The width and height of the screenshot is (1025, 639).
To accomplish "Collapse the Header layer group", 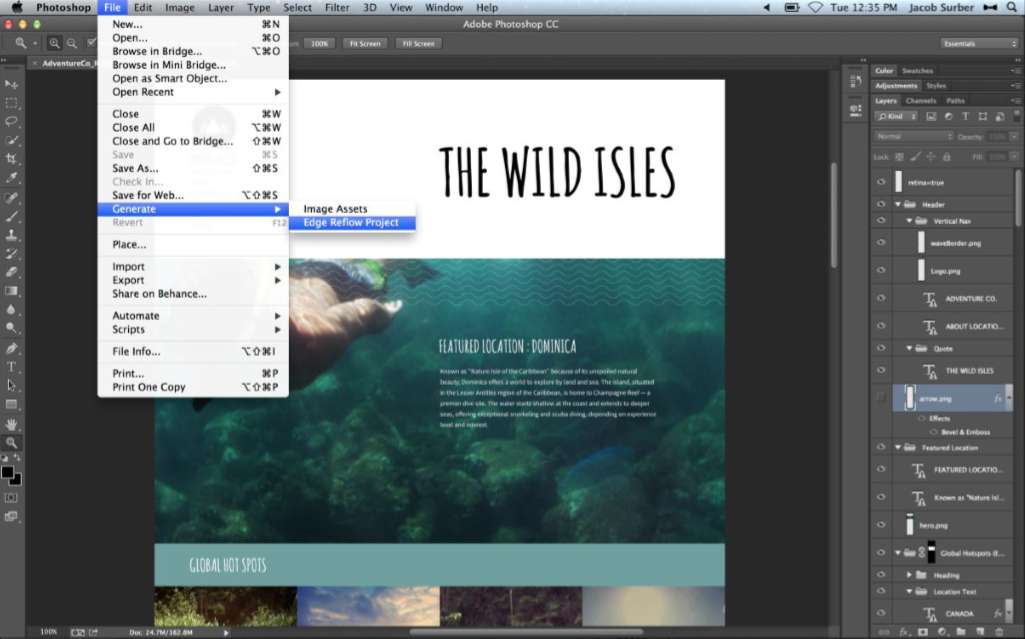I will [898, 204].
